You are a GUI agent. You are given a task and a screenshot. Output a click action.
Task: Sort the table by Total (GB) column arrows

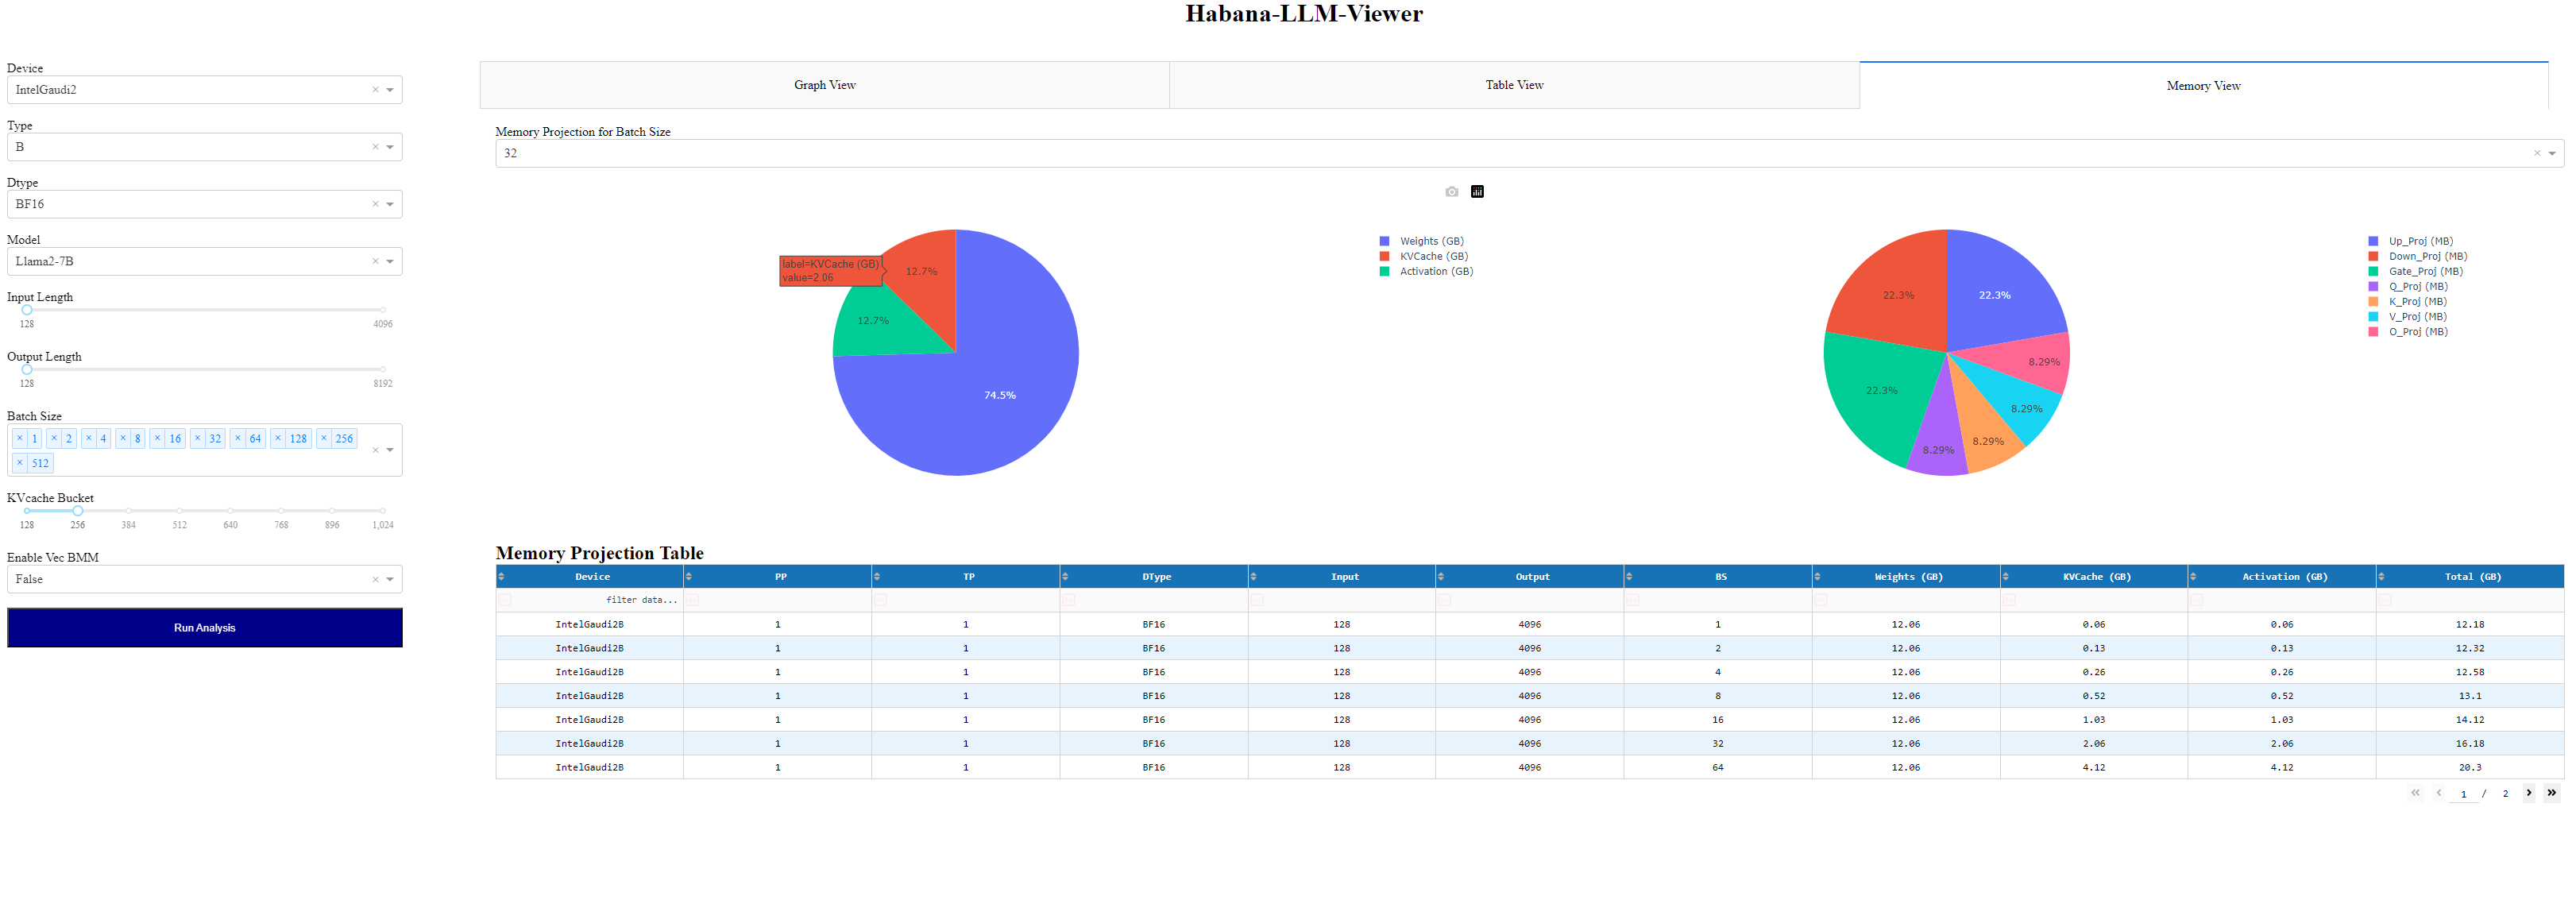click(x=2381, y=577)
